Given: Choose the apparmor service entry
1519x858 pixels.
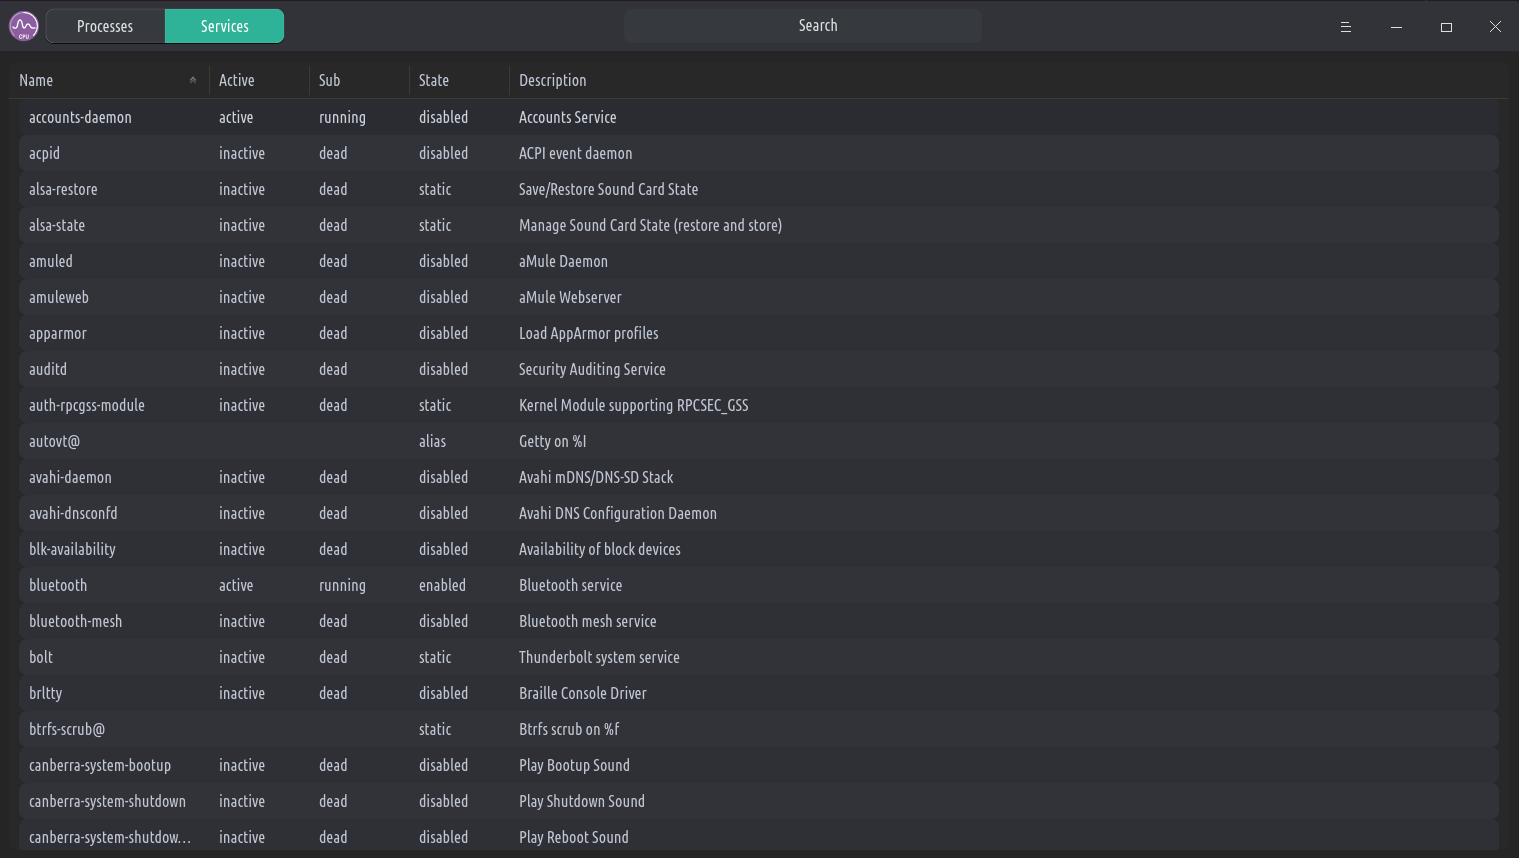Looking at the screenshot, I should pyautogui.click(x=58, y=333).
